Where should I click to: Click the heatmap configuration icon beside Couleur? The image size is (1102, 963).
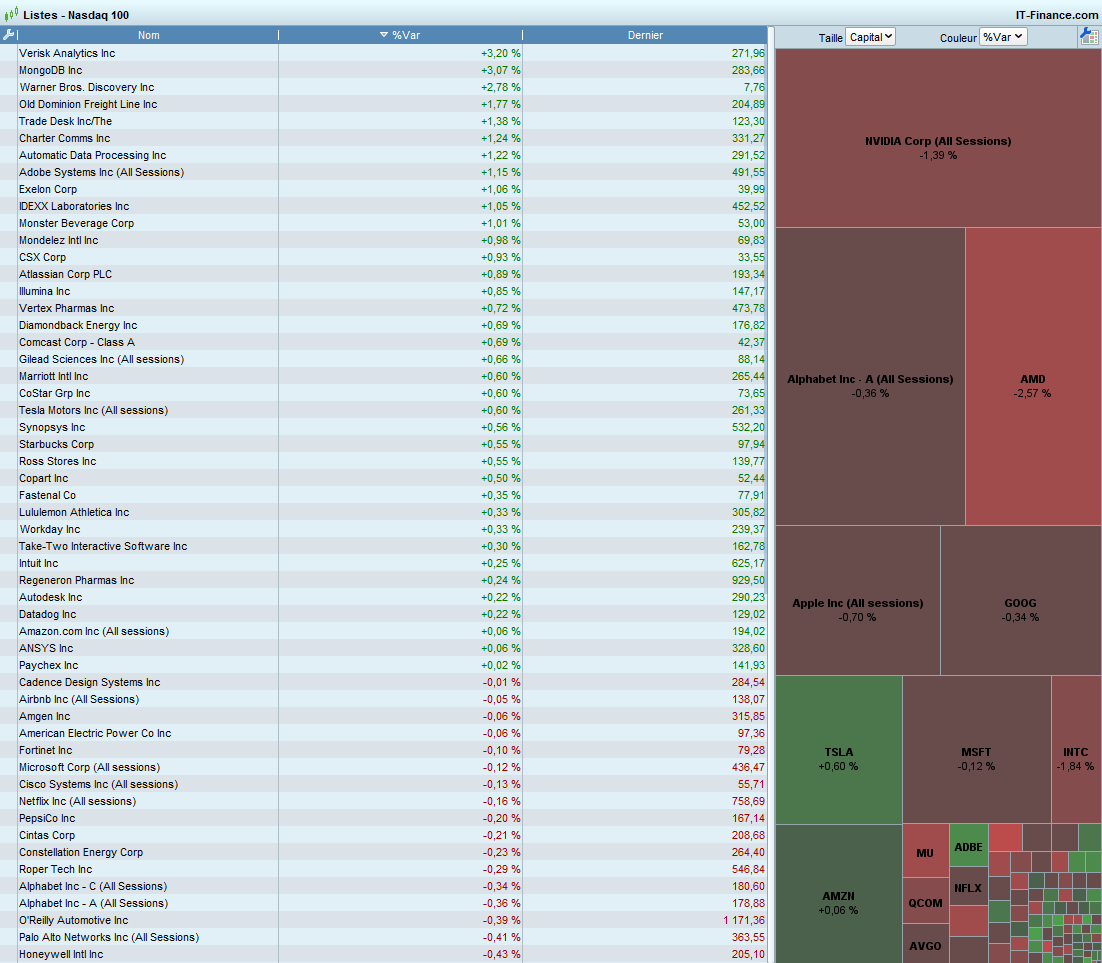coord(1089,37)
